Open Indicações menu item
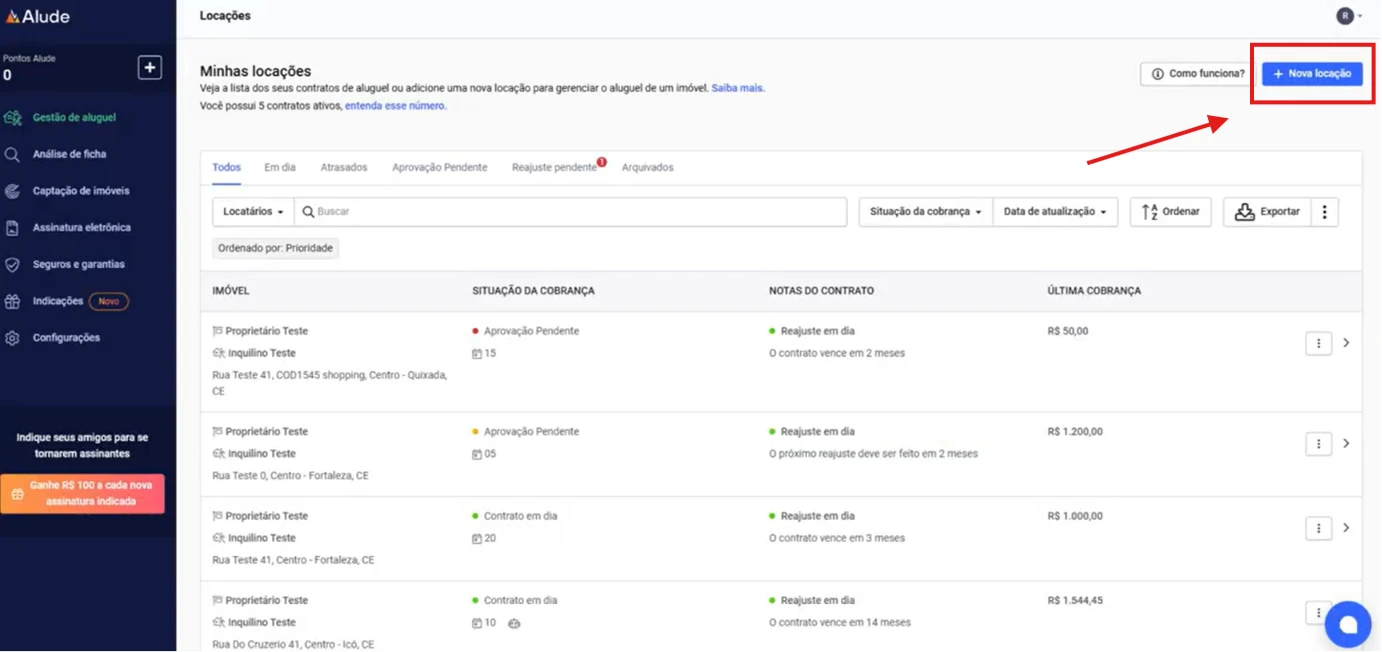The width and height of the screenshot is (1382, 652). click(x=58, y=301)
